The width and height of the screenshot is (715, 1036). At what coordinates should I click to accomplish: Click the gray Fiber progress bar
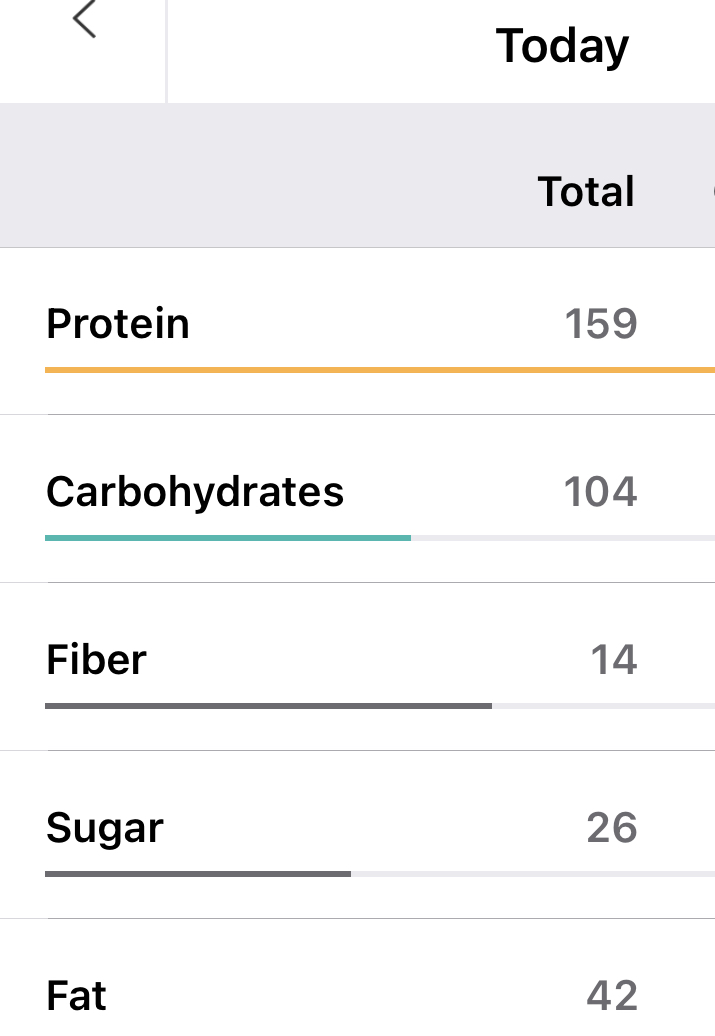click(x=268, y=706)
